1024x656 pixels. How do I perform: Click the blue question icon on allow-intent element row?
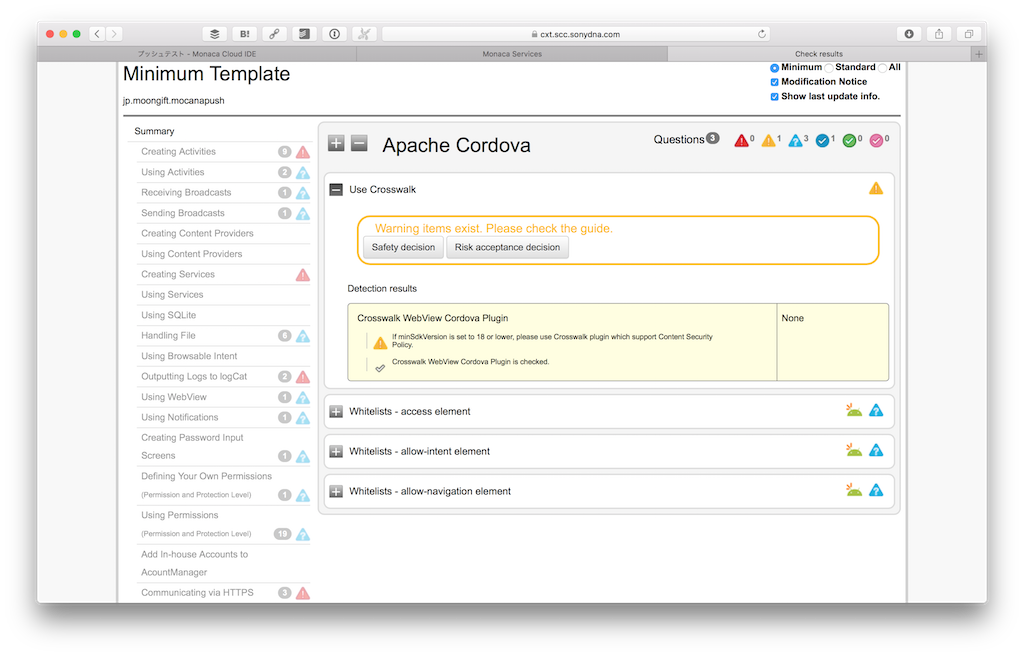click(876, 450)
